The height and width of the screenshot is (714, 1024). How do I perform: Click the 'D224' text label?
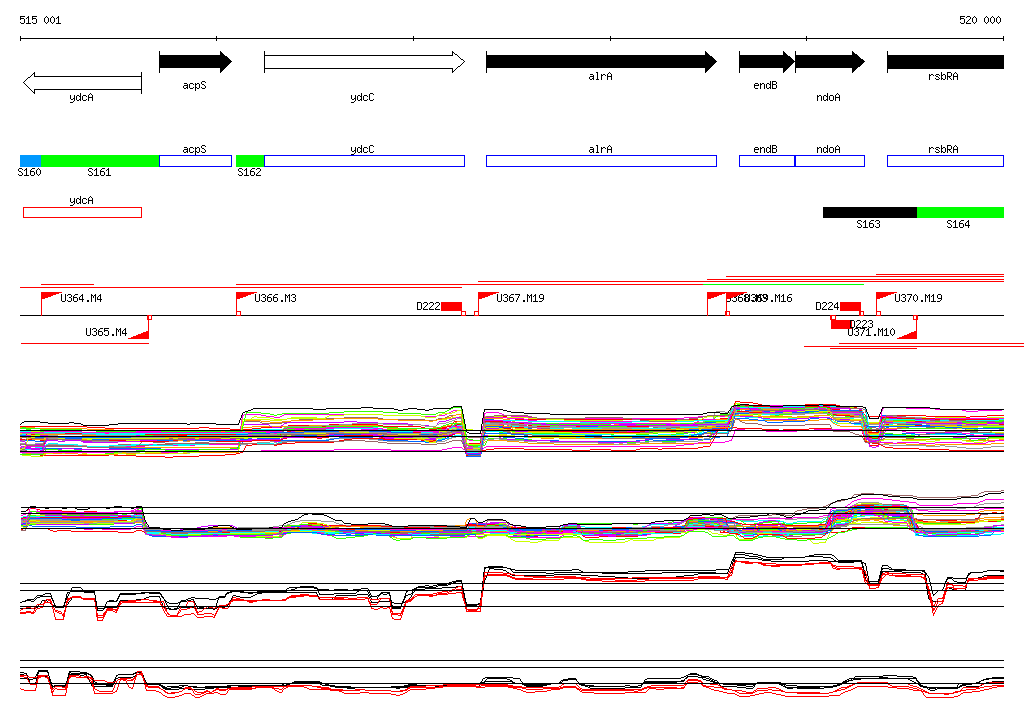[827, 306]
